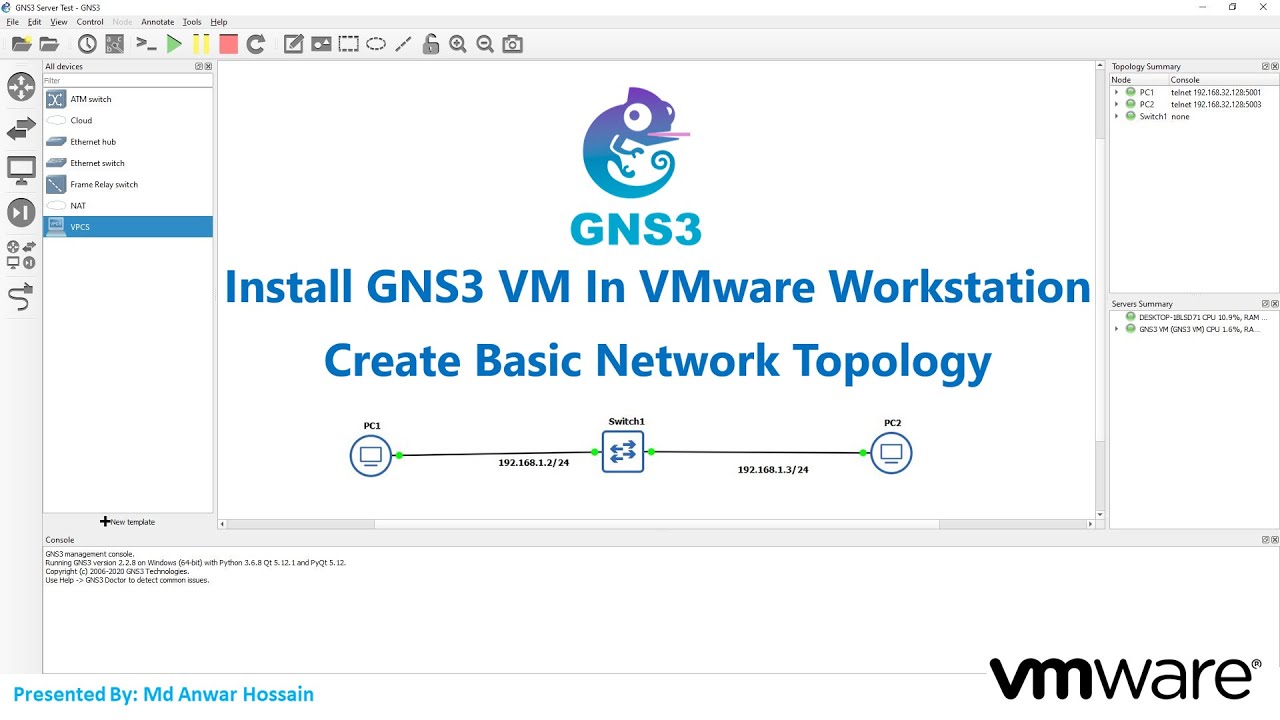The width and height of the screenshot is (1280, 720).
Task: Start all nodes with the green play button
Action: point(174,44)
